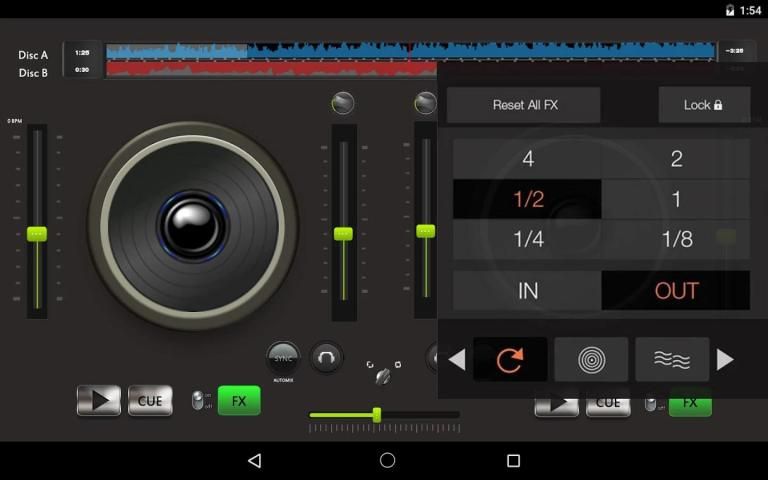Click the round knob above center fader
This screenshot has width=768, height=480.
point(343,103)
